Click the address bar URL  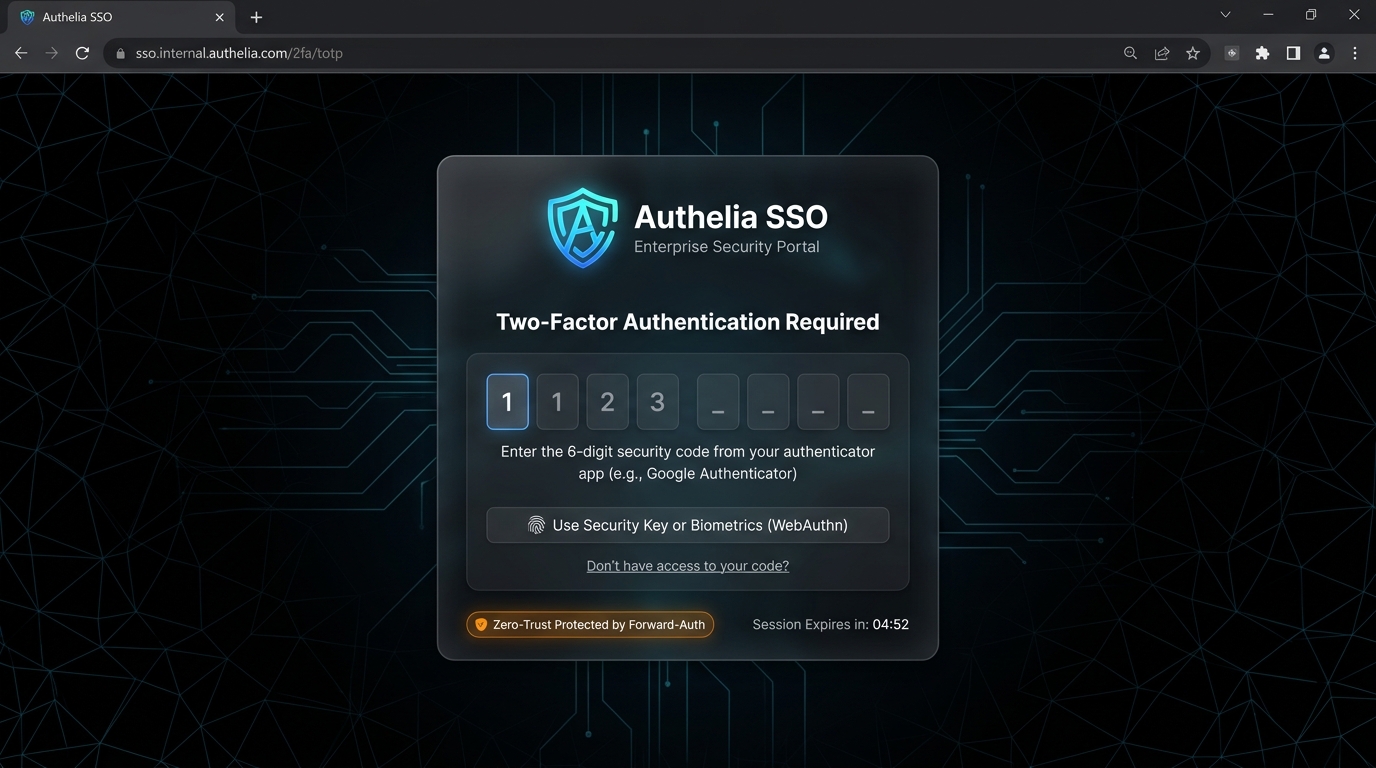point(239,53)
